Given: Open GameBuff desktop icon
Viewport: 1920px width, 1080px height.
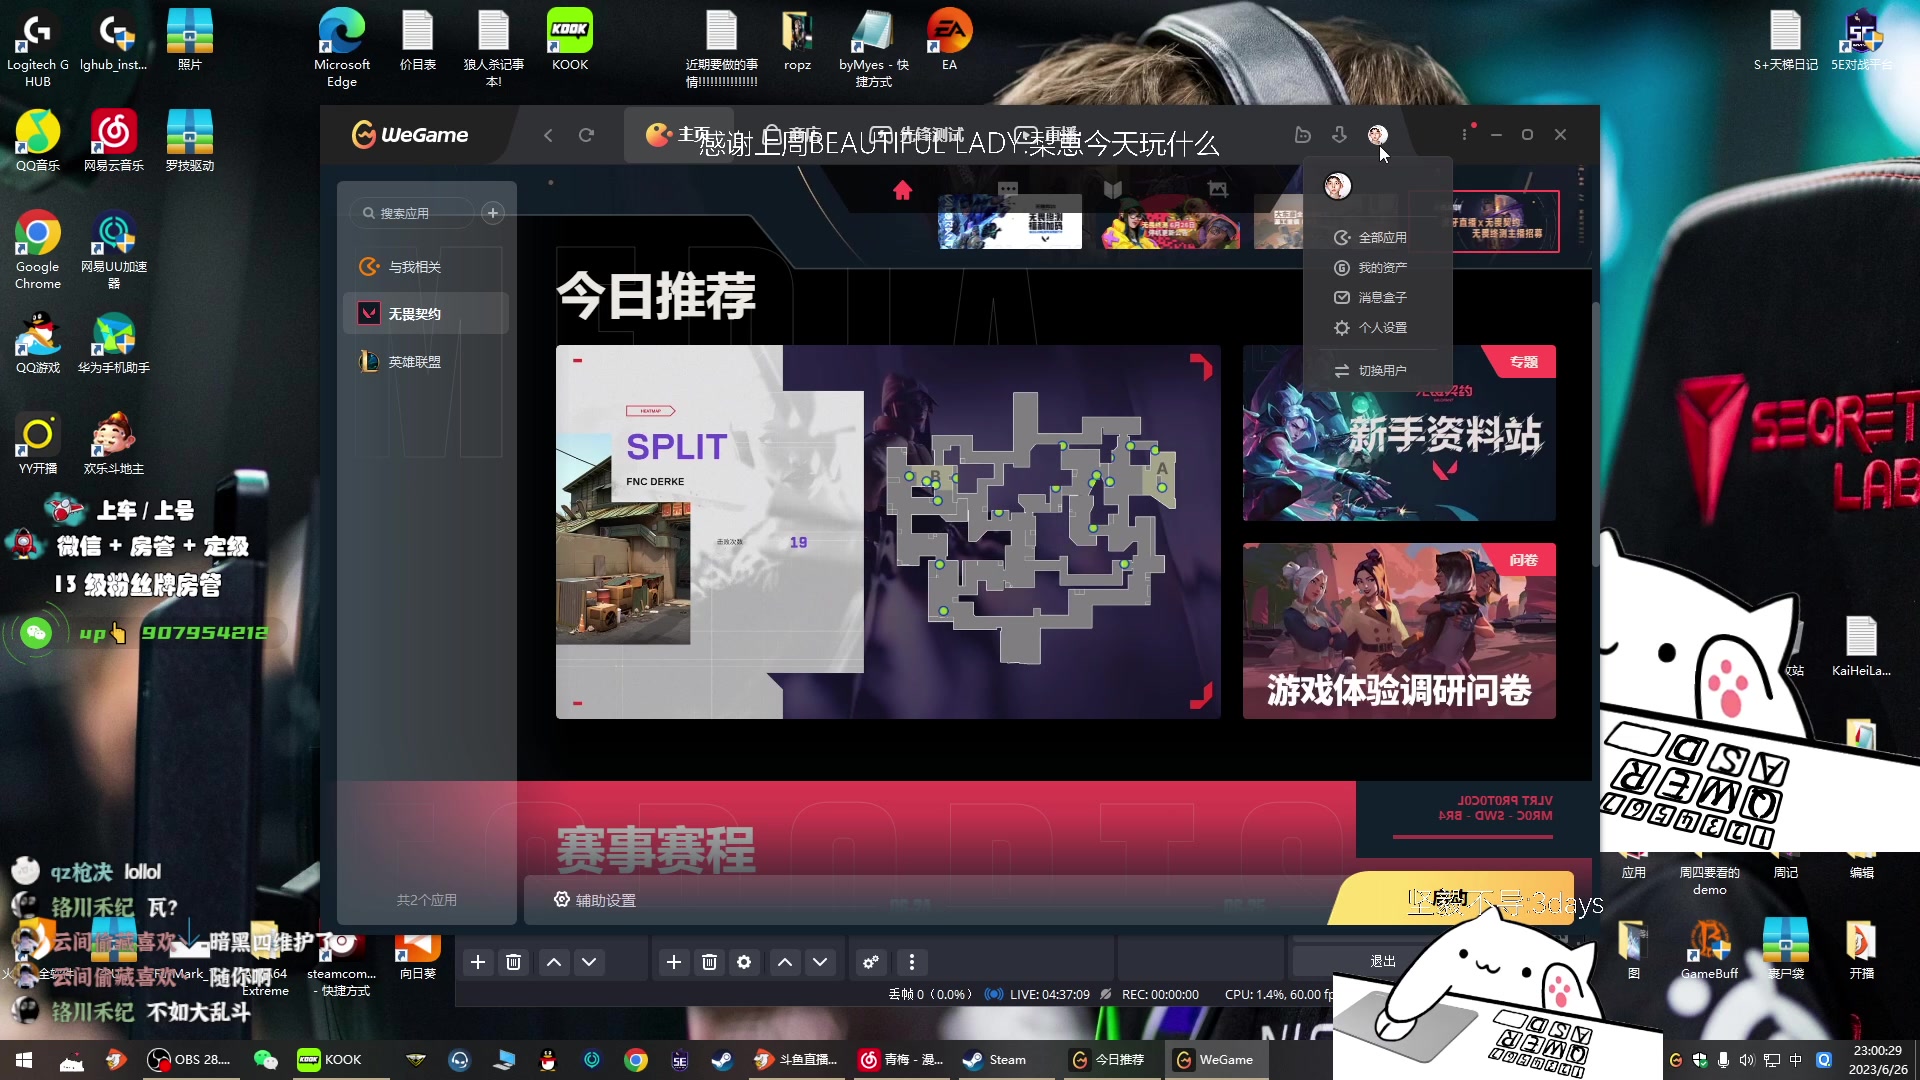Looking at the screenshot, I should (1709, 950).
